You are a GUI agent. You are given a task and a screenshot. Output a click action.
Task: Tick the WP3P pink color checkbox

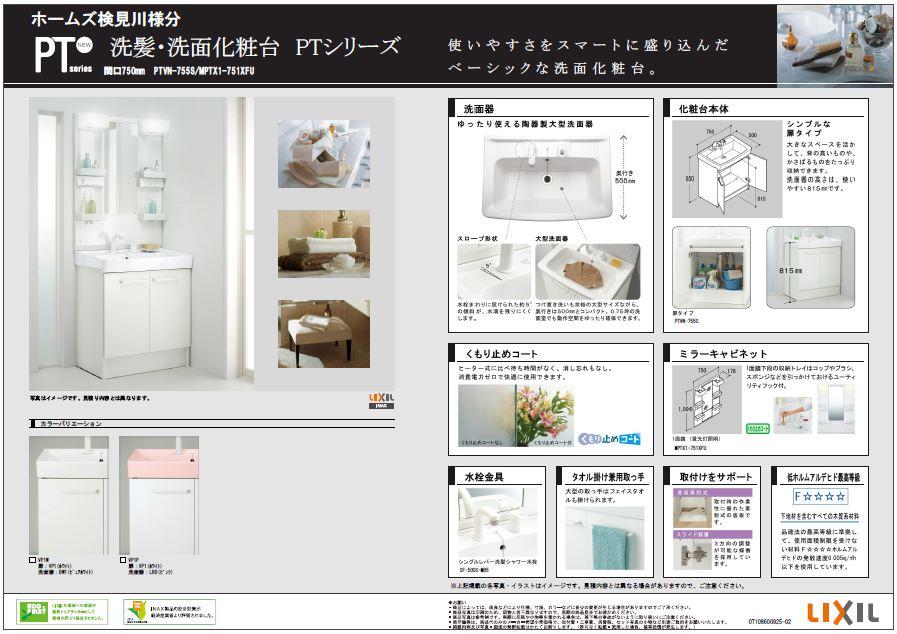click(122, 560)
